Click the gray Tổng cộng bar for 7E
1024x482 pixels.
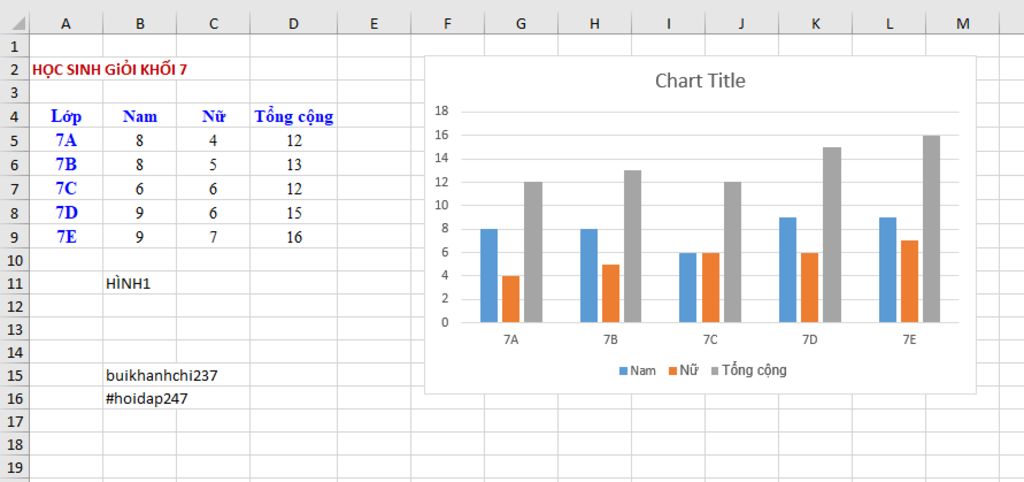pos(931,229)
